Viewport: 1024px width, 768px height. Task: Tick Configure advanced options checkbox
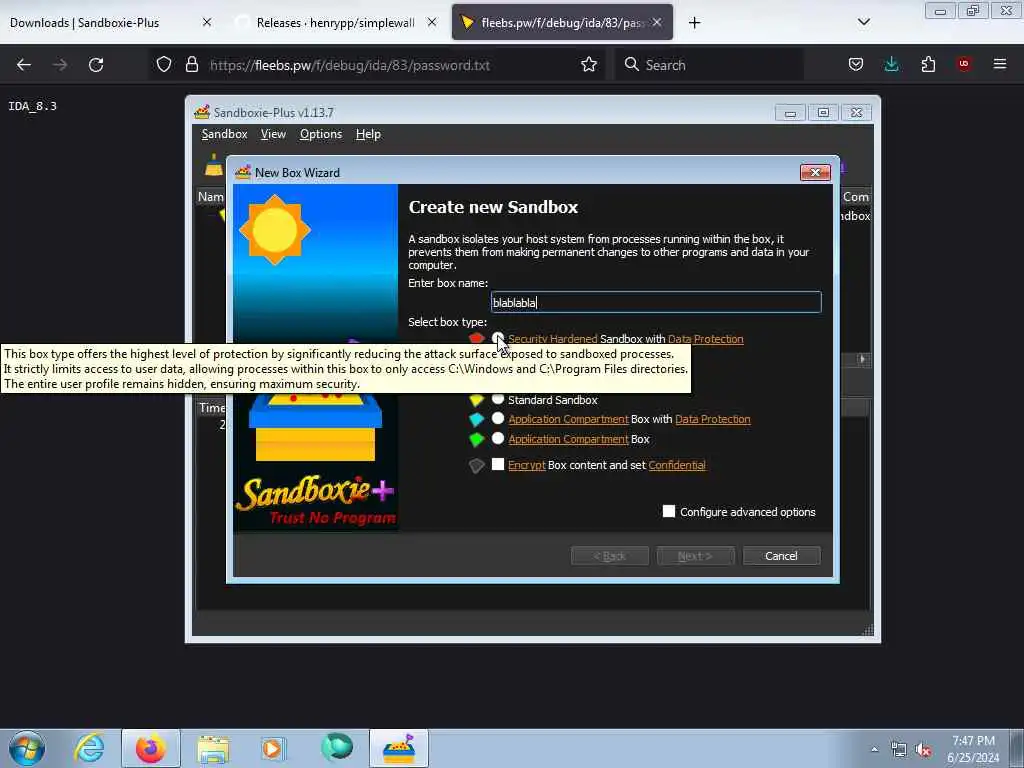pyautogui.click(x=669, y=511)
